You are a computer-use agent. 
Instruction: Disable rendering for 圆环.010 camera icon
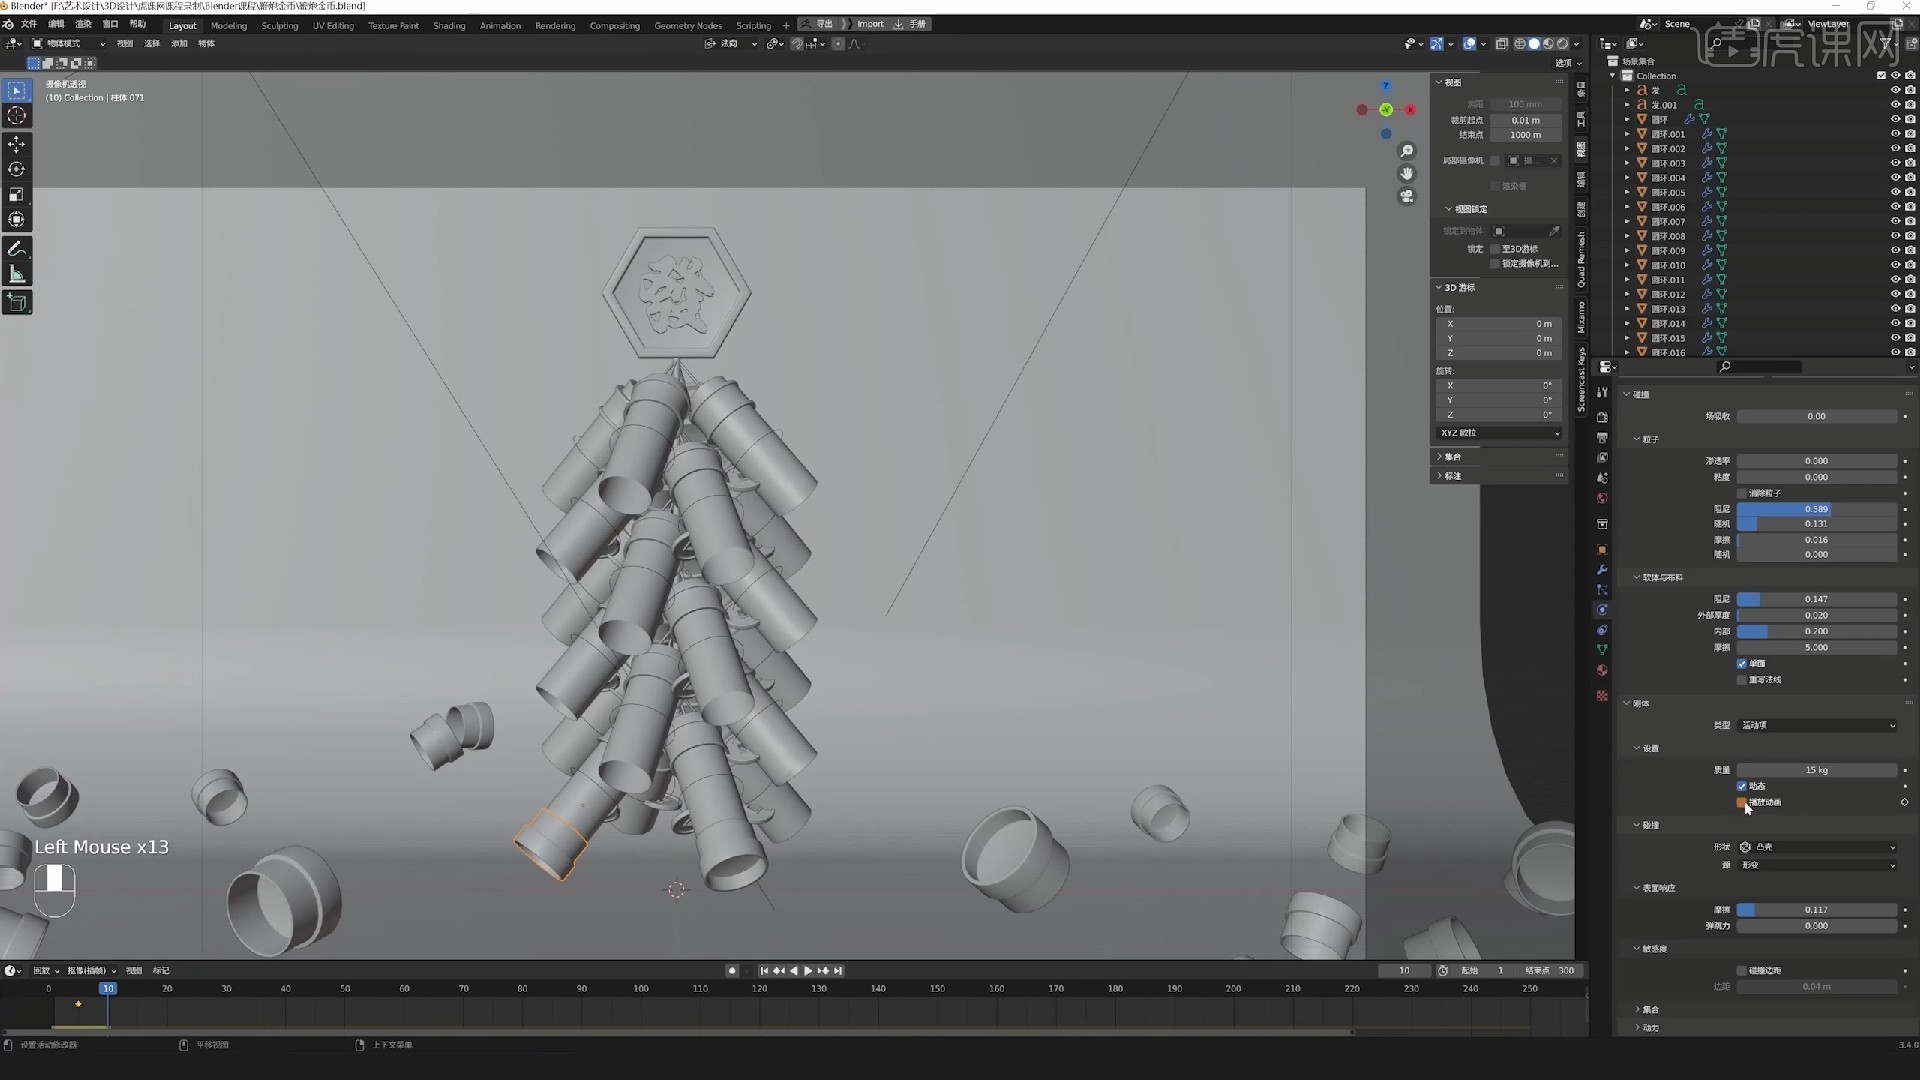click(1910, 265)
